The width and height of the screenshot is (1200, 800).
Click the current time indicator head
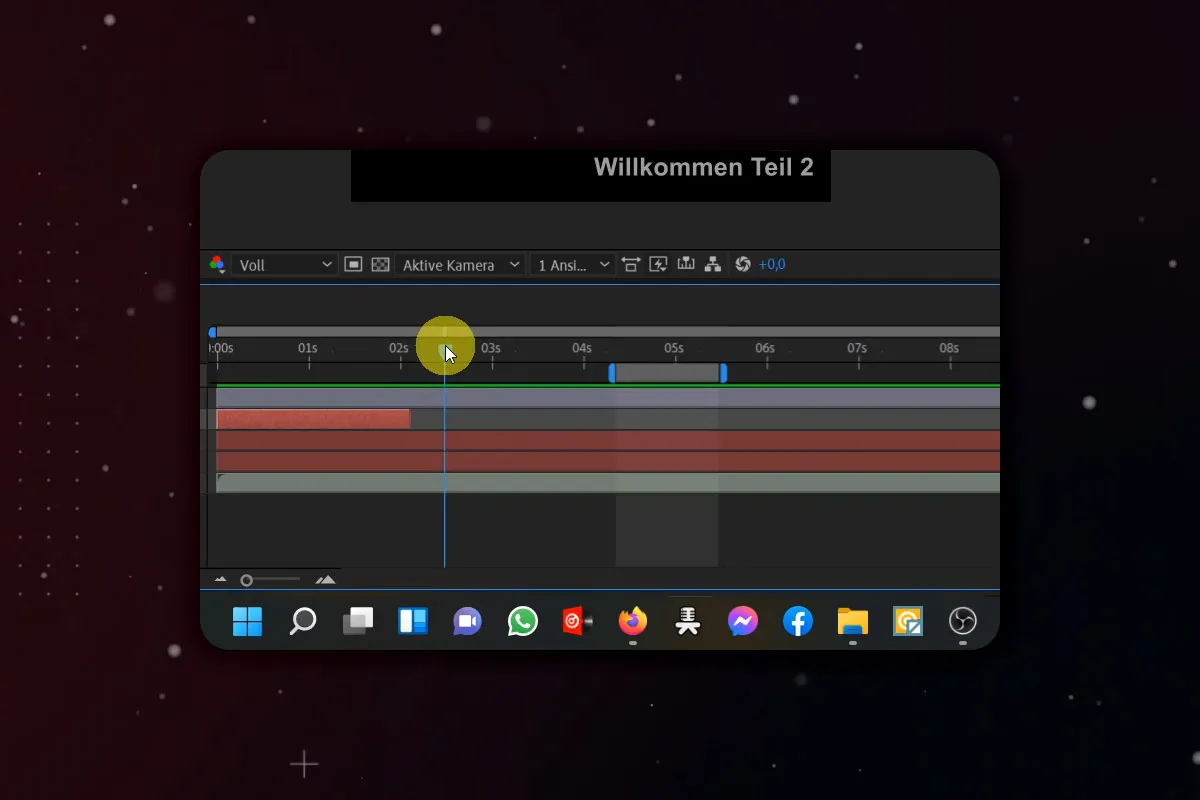(x=445, y=350)
